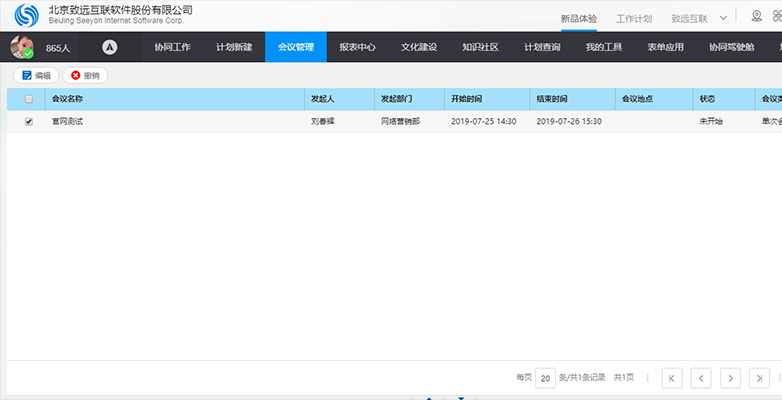Click the location pin icon in header
This screenshot has height=400, width=782.
coord(756,17)
